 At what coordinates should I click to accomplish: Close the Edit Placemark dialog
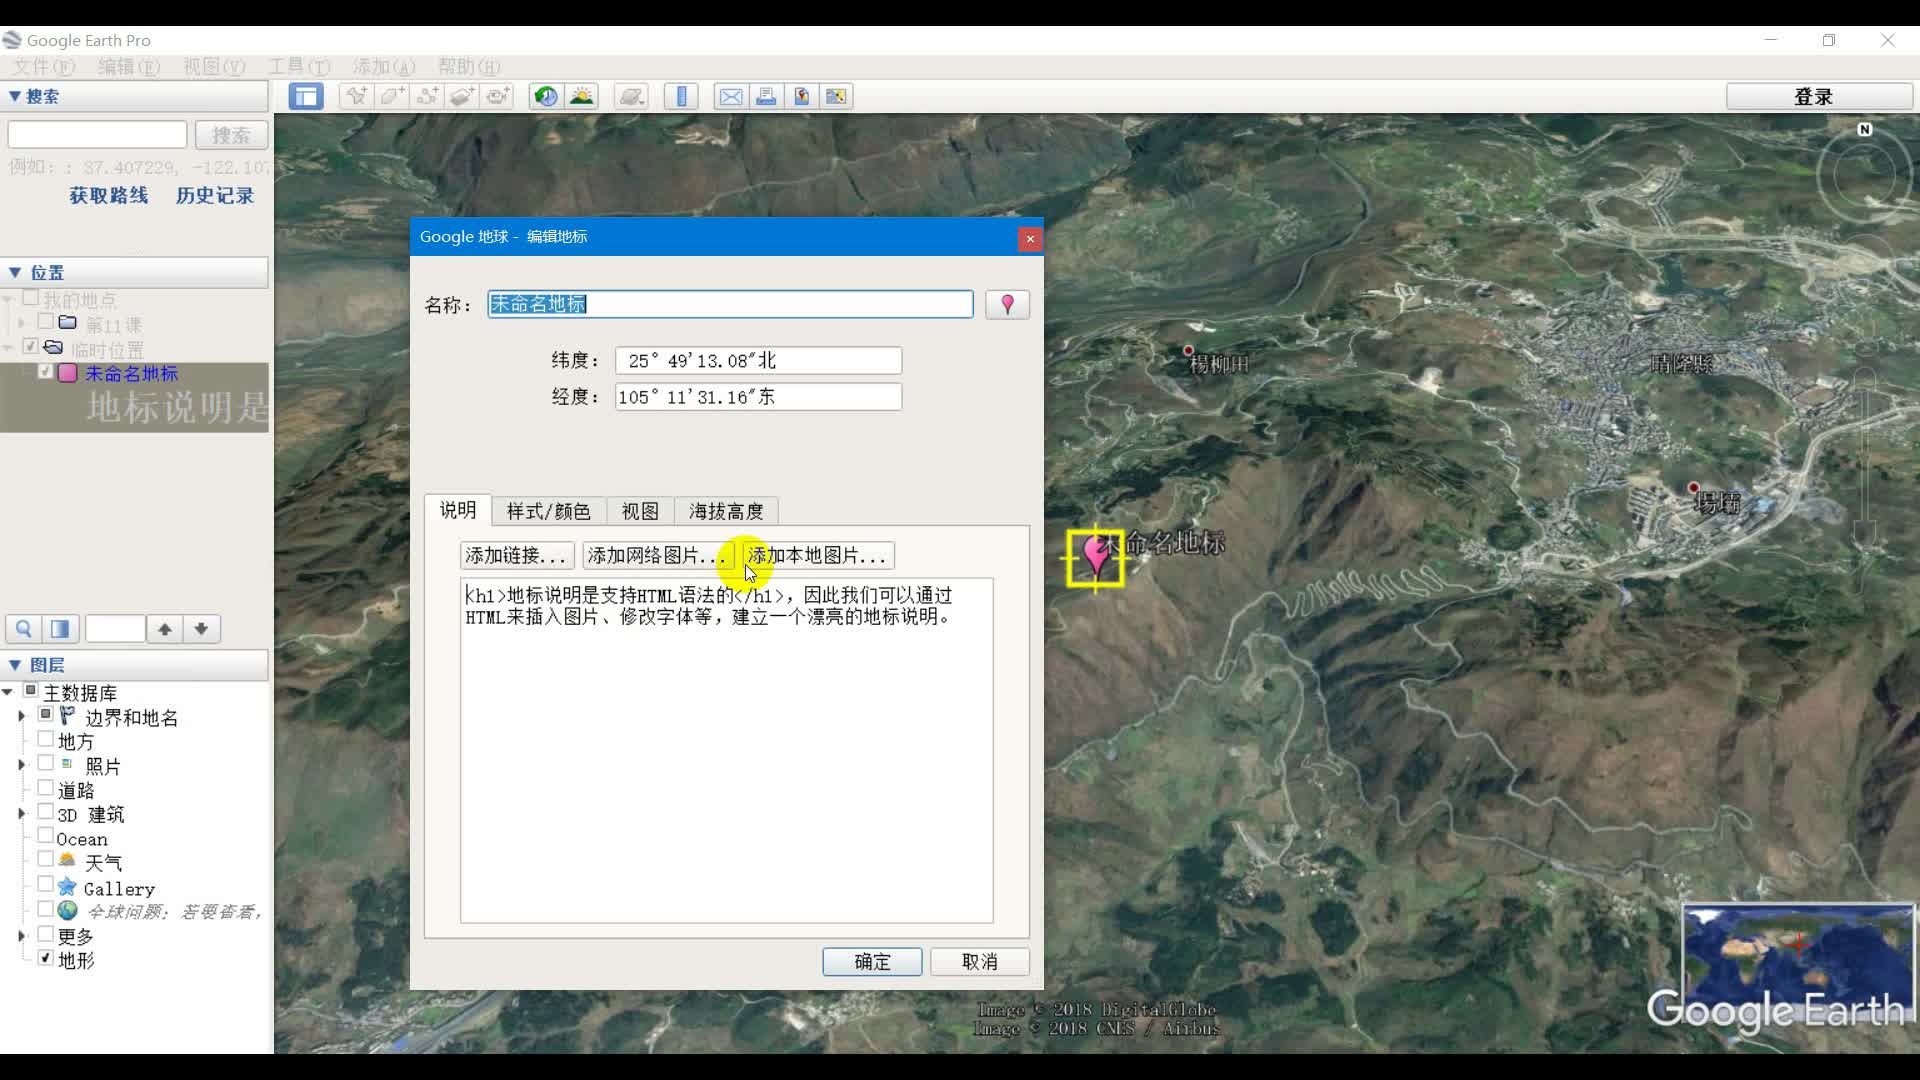1030,239
